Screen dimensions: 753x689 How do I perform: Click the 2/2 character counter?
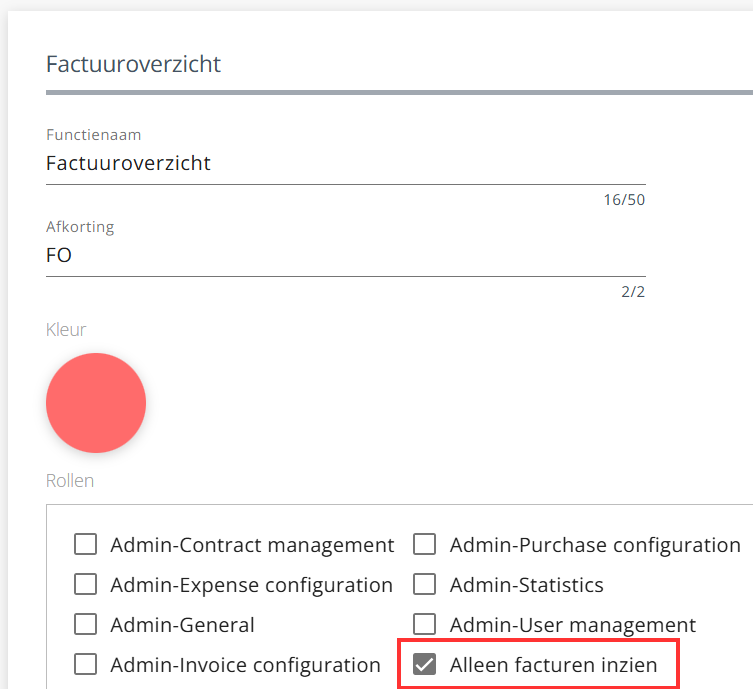coord(633,292)
